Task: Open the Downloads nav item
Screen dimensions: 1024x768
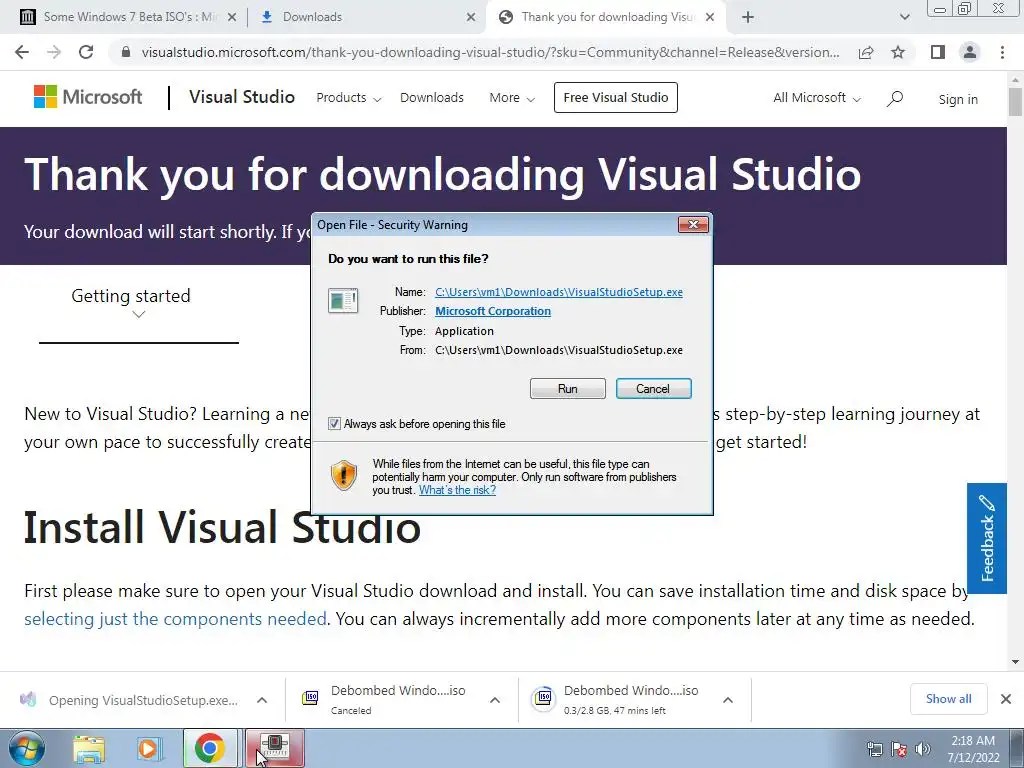Action: coord(432,98)
